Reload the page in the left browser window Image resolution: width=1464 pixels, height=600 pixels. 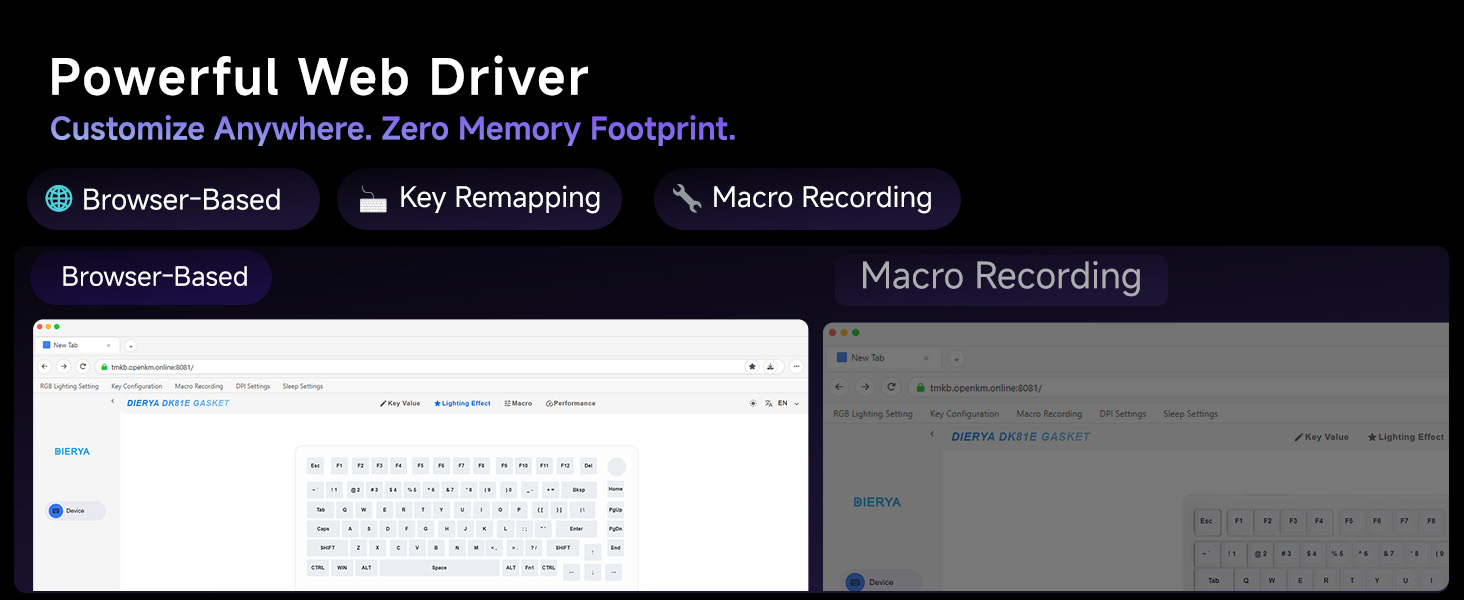click(x=83, y=367)
